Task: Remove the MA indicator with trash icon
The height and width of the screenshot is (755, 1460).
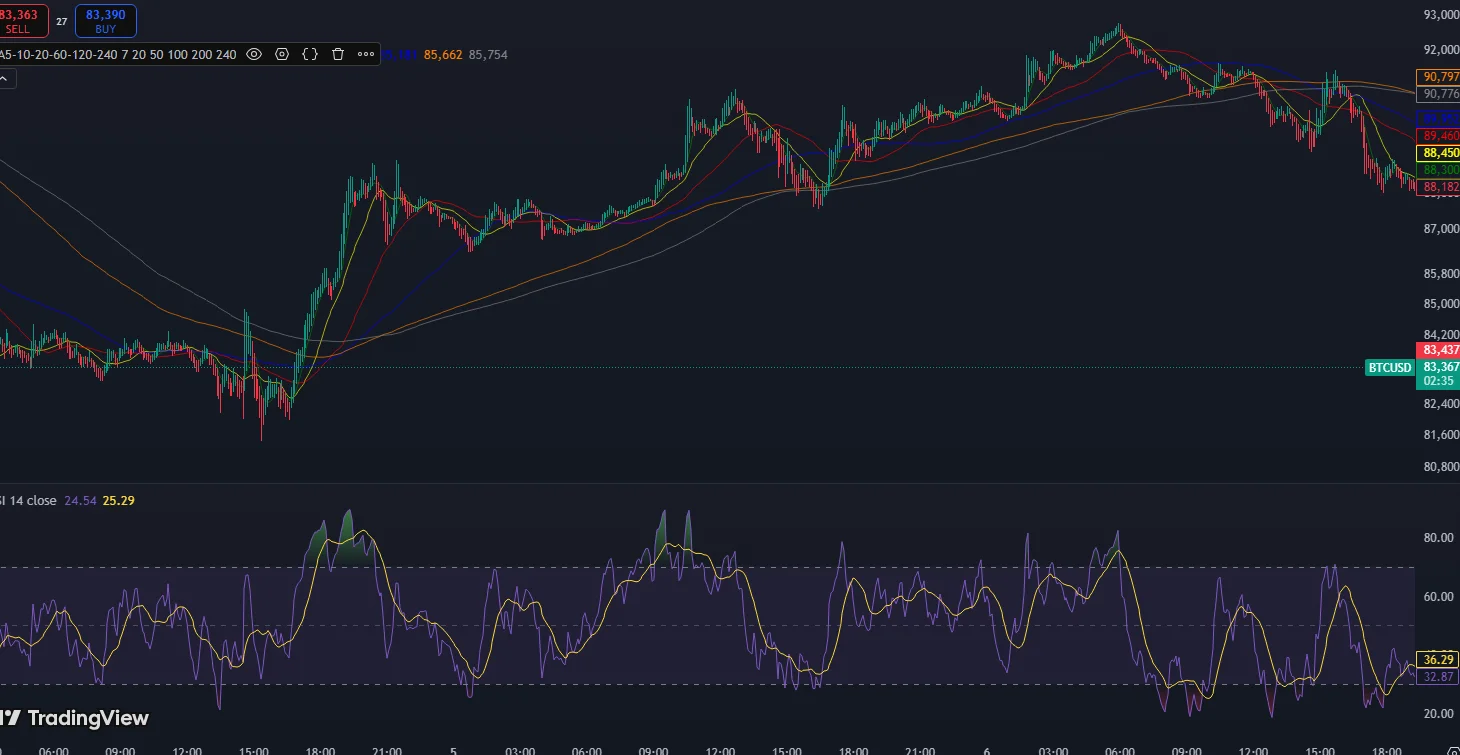Action: pyautogui.click(x=338, y=54)
